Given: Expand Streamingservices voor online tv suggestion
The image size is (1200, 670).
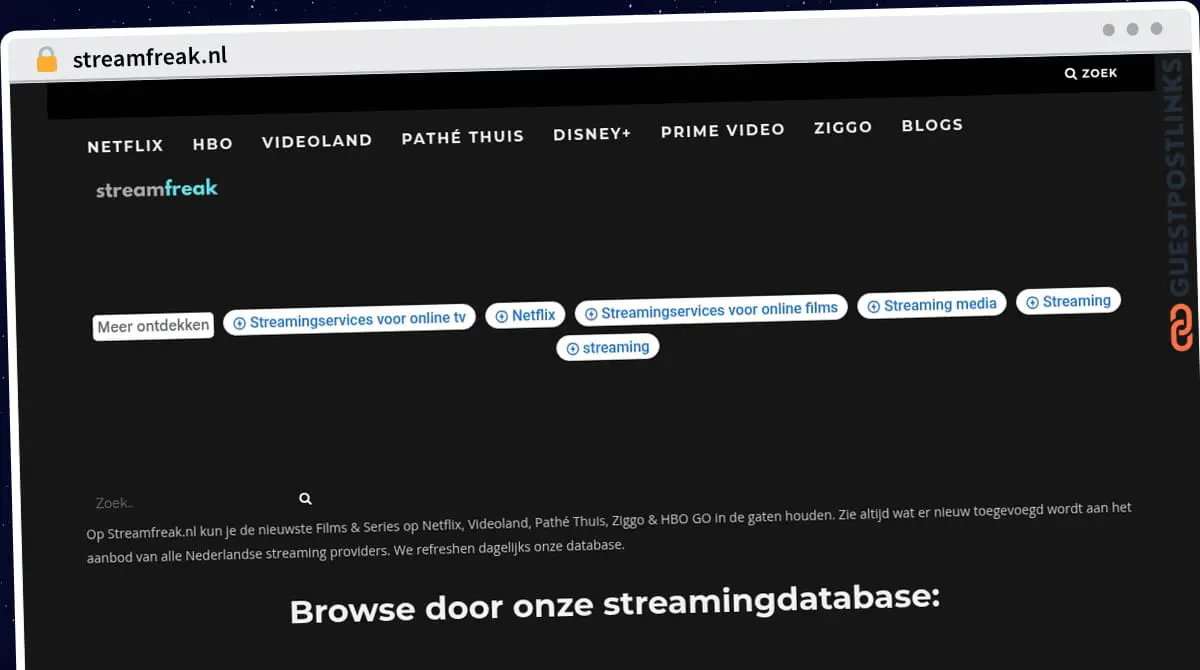Looking at the screenshot, I should (x=349, y=320).
